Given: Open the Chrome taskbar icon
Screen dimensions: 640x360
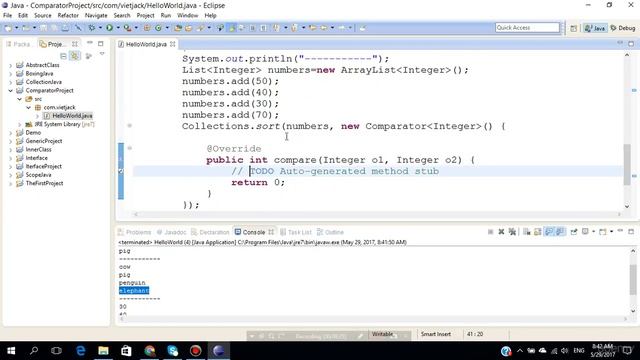Looking at the screenshot, I should [149, 351].
